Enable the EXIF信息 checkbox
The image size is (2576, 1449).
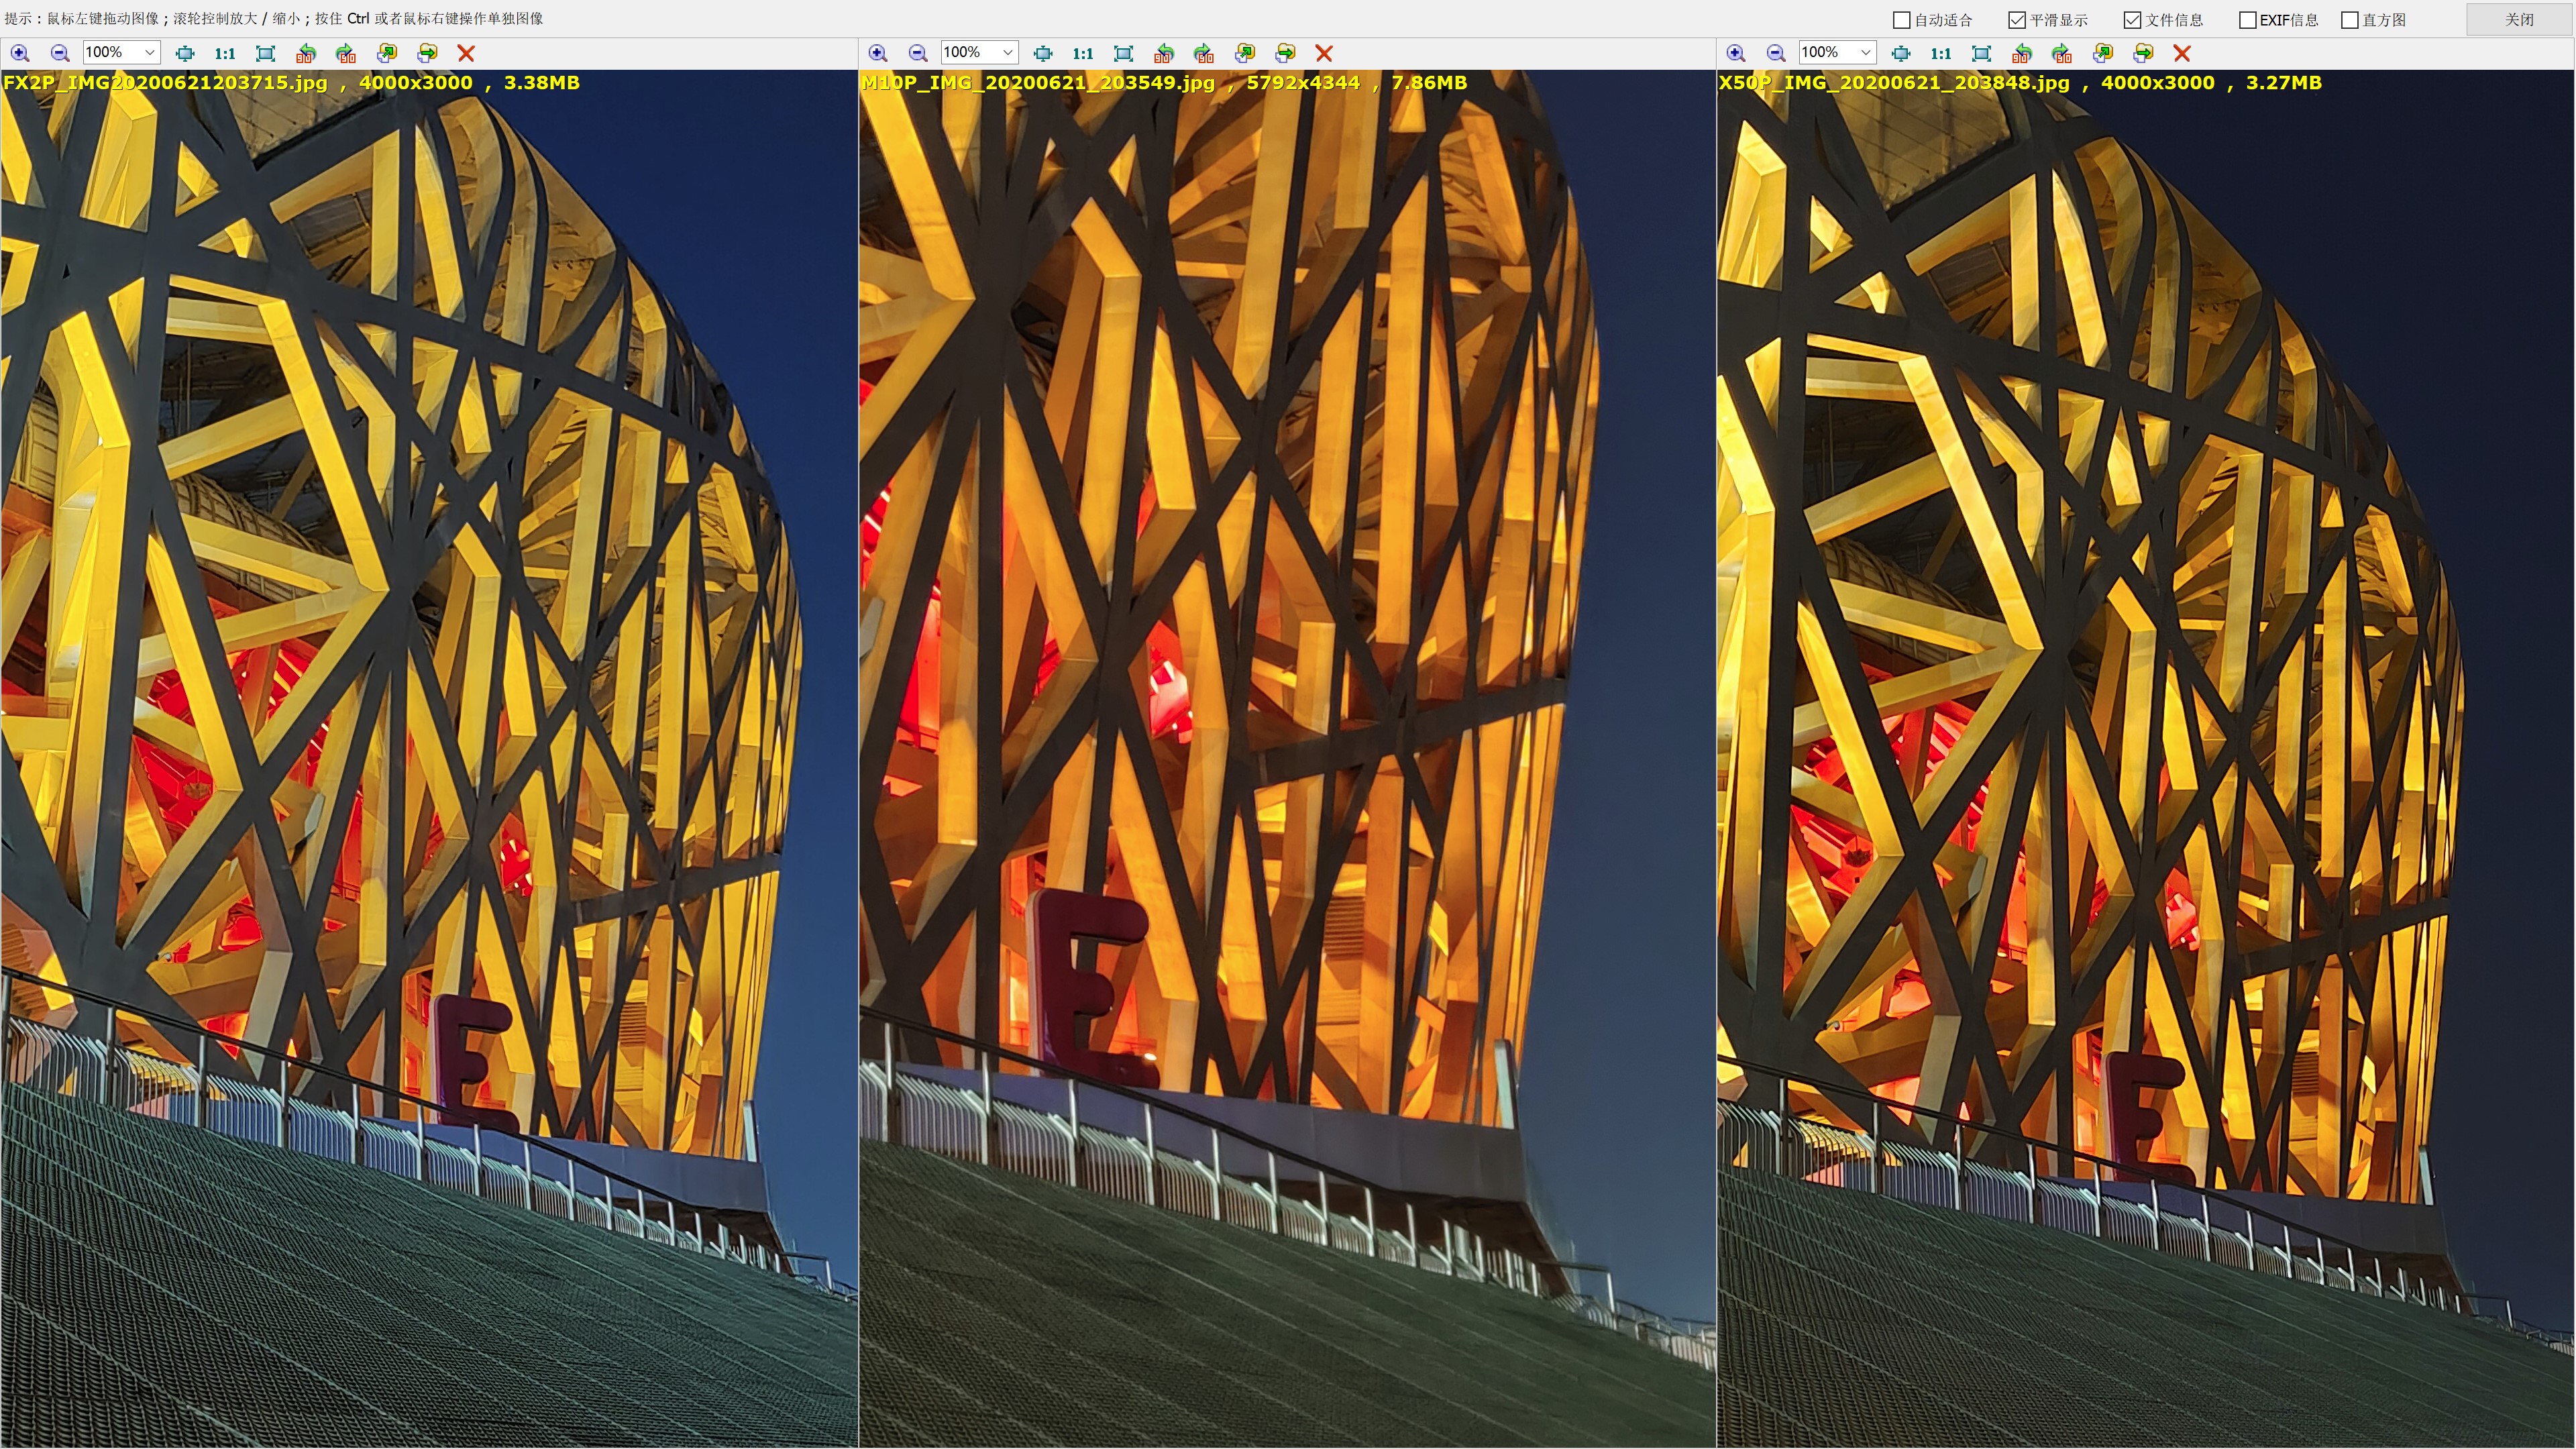2247,20
